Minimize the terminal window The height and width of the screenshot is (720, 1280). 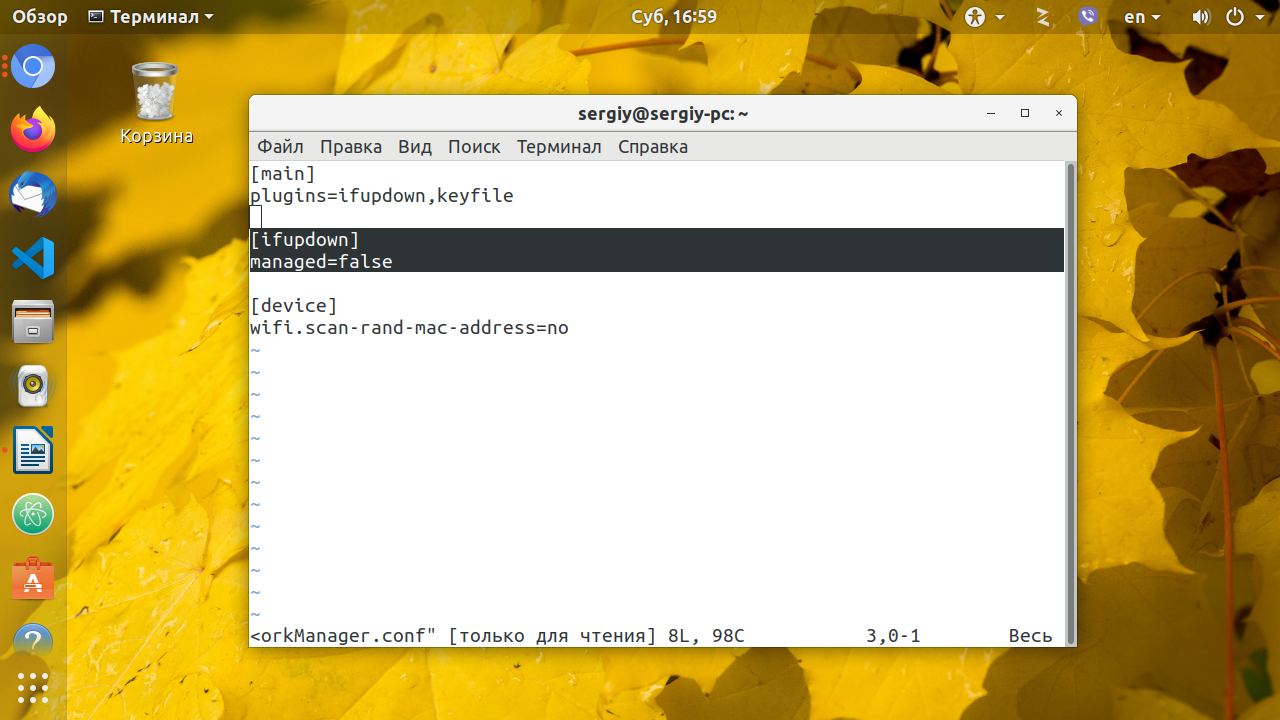(x=991, y=114)
